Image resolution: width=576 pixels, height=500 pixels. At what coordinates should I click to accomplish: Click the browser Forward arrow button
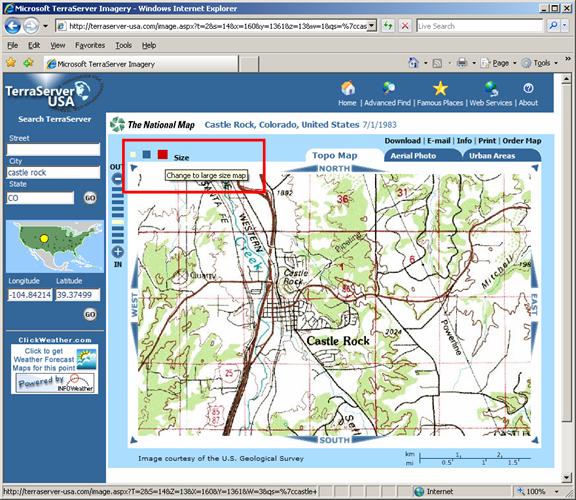tap(31, 26)
